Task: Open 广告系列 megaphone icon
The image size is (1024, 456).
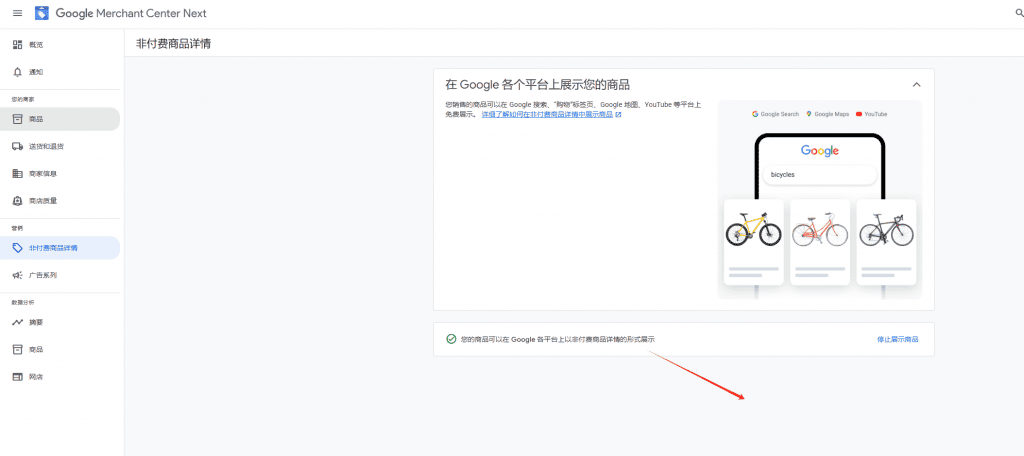Action: pyautogui.click(x=18, y=275)
